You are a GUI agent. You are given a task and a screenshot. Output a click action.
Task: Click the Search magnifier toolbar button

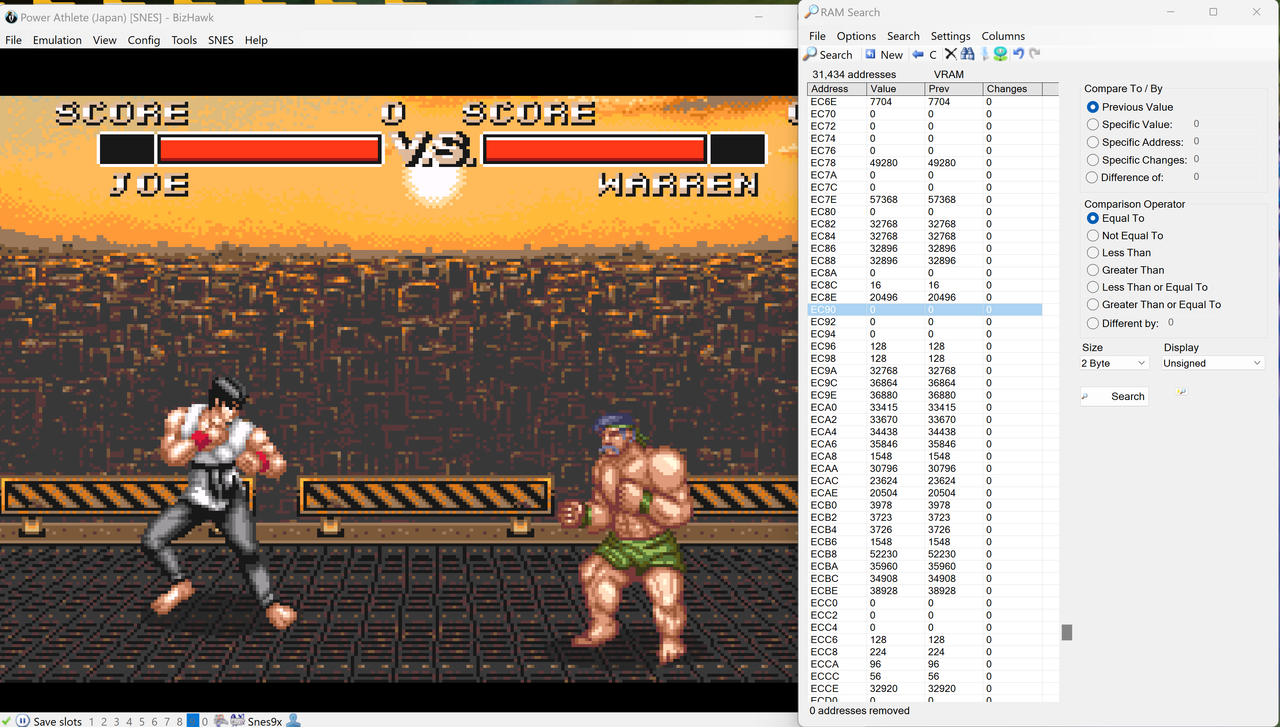pos(829,55)
